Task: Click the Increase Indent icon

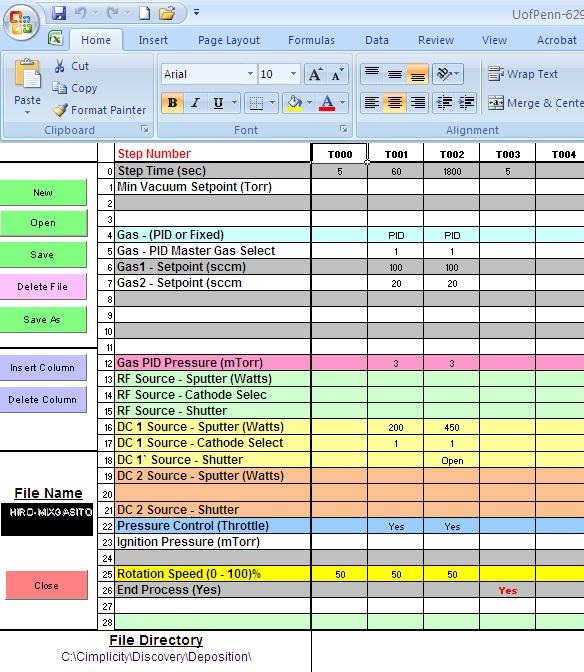Action: (466, 103)
